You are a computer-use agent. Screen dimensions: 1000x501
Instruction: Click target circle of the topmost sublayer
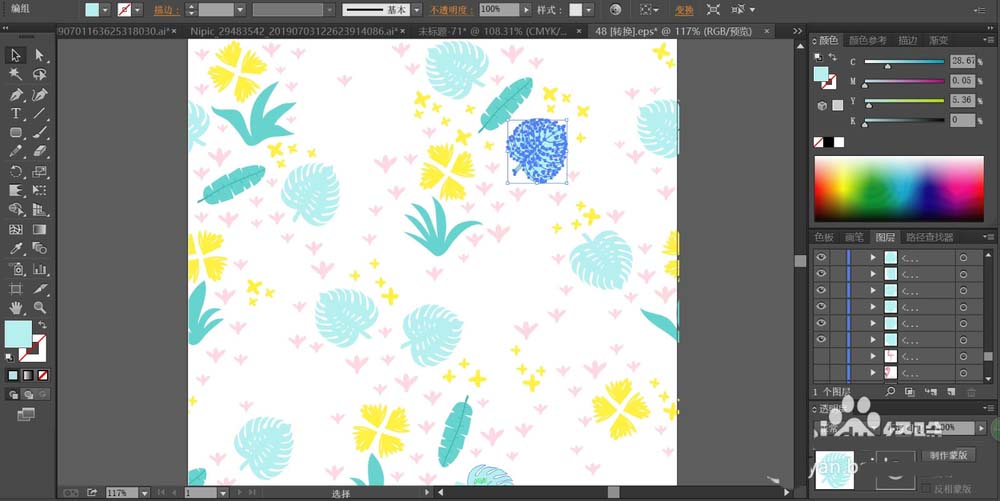point(963,258)
